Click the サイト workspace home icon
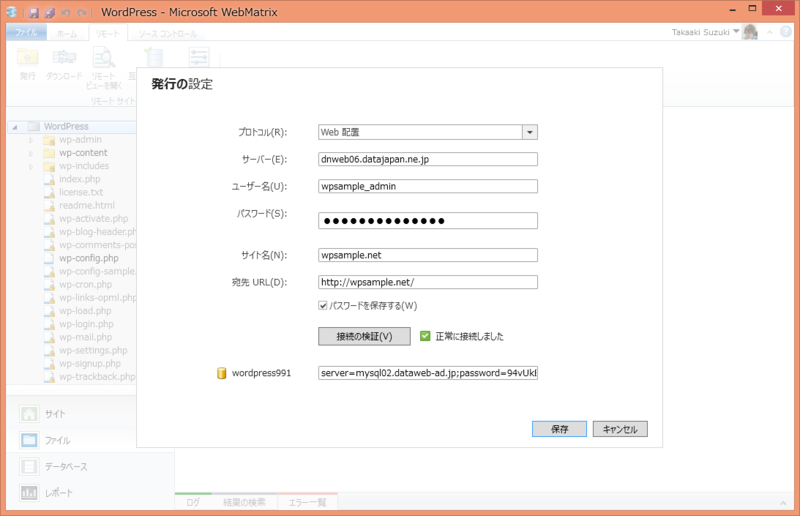Viewport: 800px width, 516px height. point(29,414)
